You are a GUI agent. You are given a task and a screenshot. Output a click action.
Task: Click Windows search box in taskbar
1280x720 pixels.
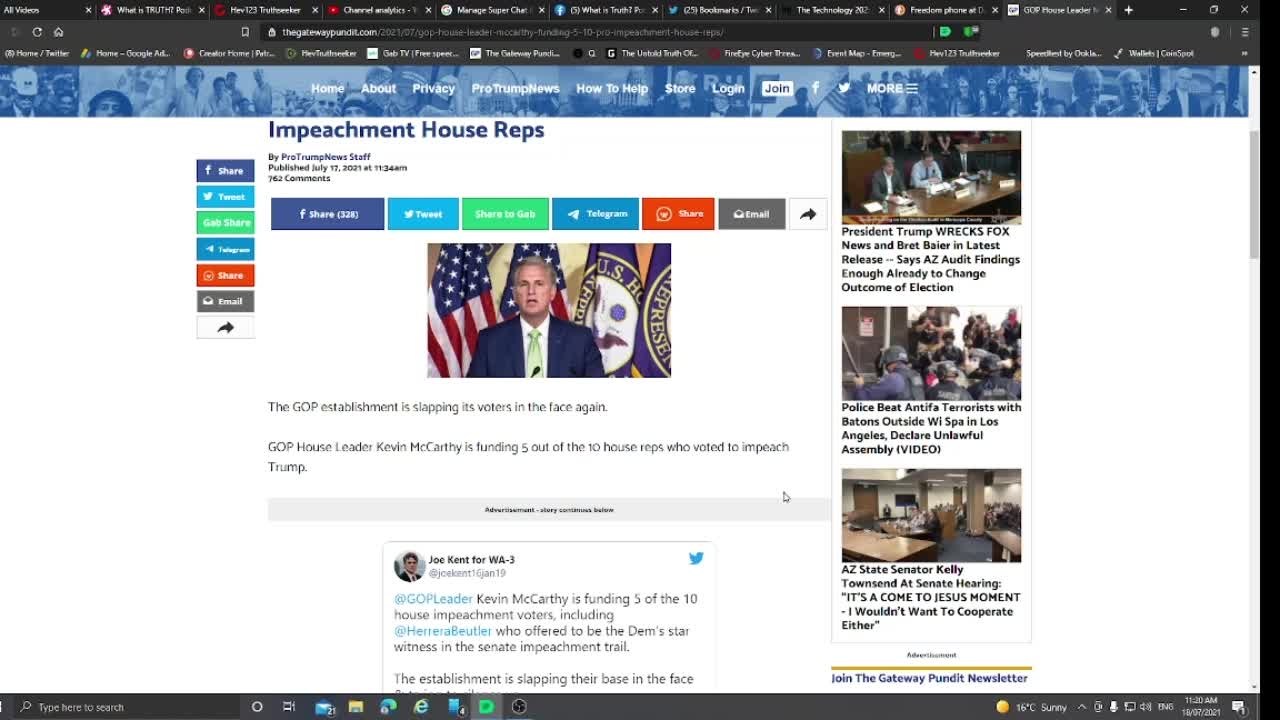pyautogui.click(x=126, y=707)
